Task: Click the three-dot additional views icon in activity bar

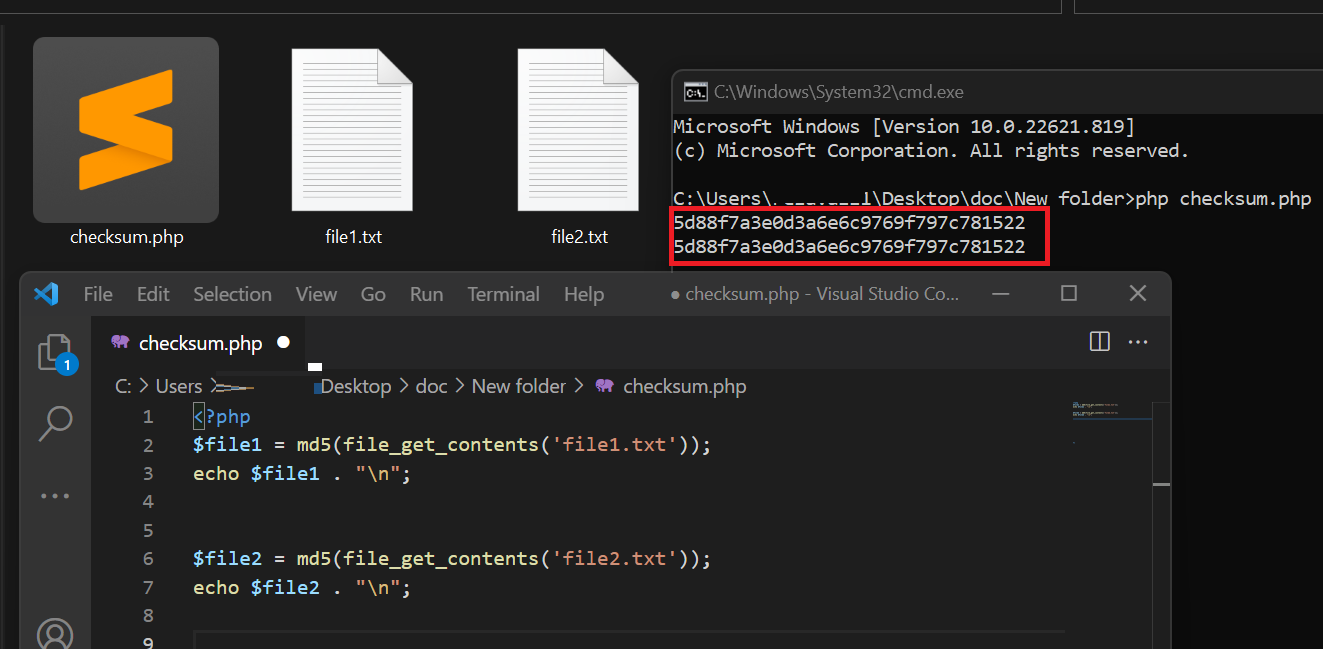Action: [x=55, y=496]
